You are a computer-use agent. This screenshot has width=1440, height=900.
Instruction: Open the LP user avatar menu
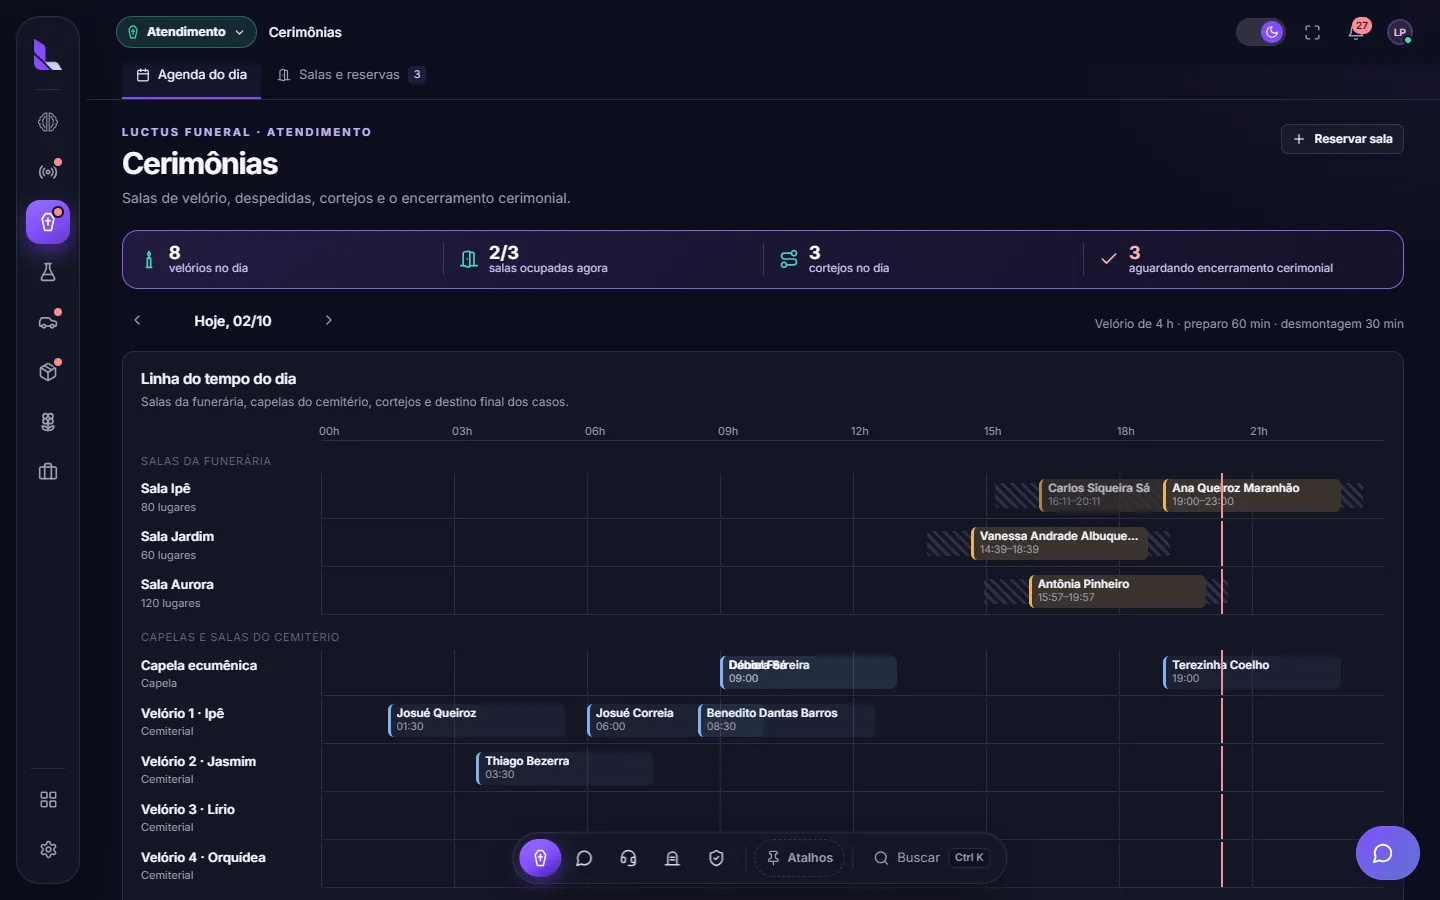pos(1400,32)
